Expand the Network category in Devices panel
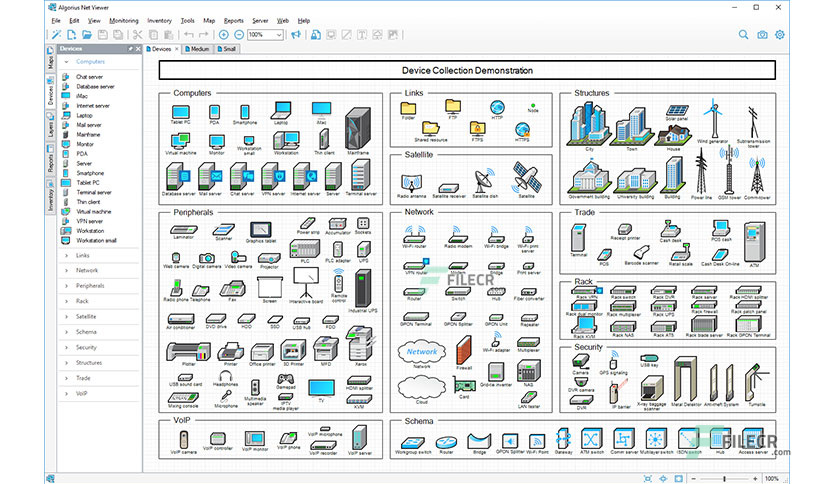 [66, 271]
